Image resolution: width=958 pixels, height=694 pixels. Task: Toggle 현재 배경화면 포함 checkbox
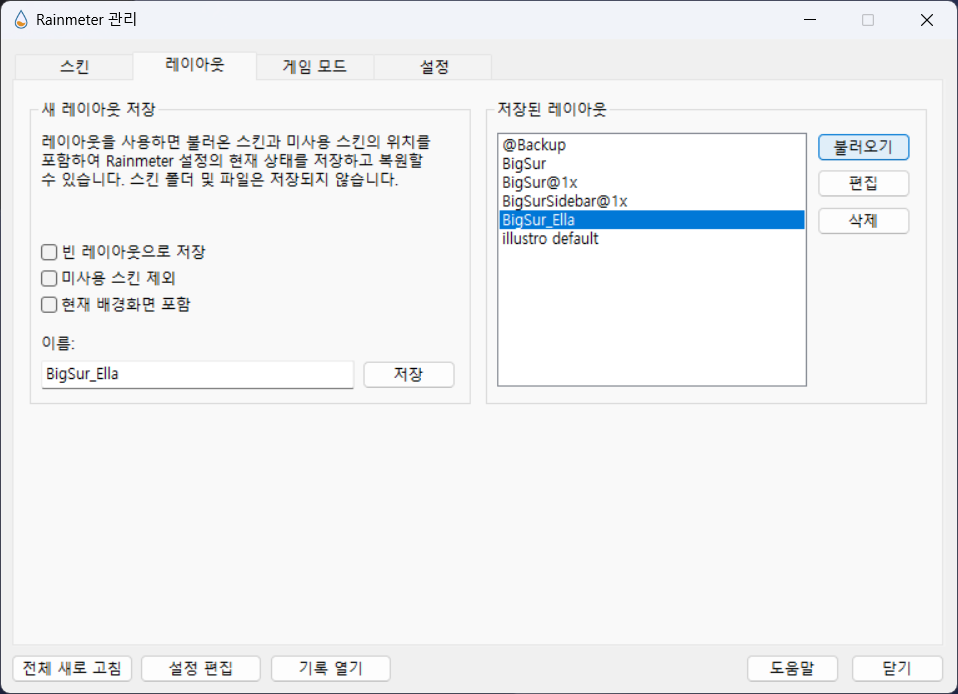pyautogui.click(x=49, y=305)
